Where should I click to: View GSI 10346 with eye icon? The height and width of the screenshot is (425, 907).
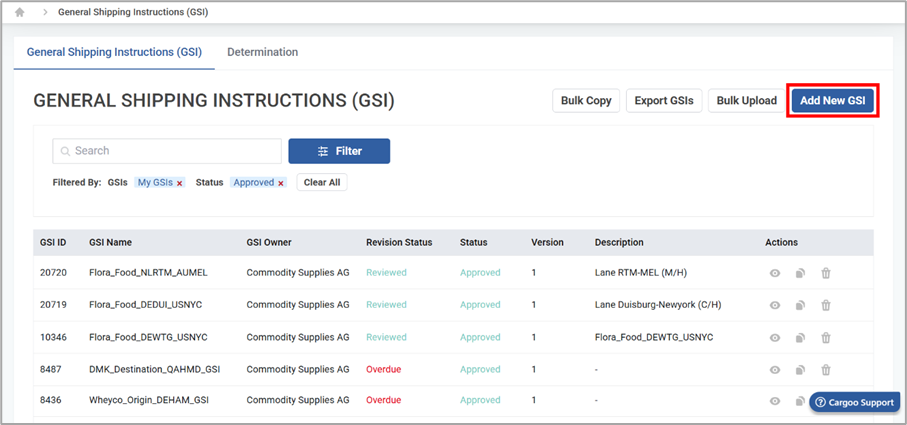click(x=775, y=338)
